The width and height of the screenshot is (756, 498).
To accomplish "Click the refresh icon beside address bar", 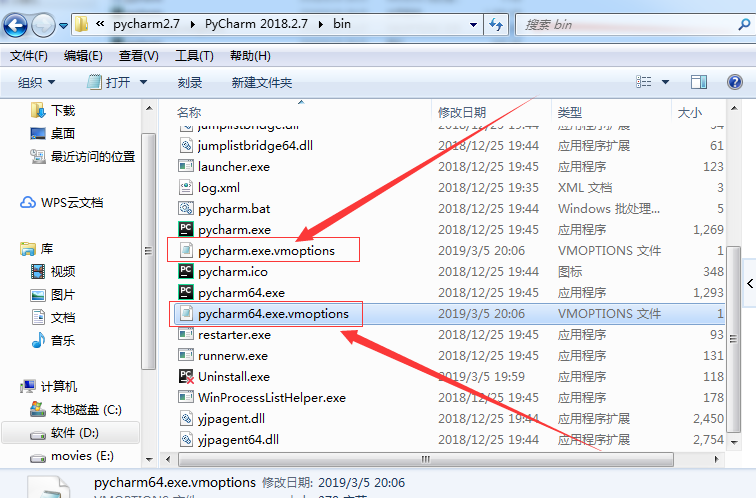I will pos(496,24).
